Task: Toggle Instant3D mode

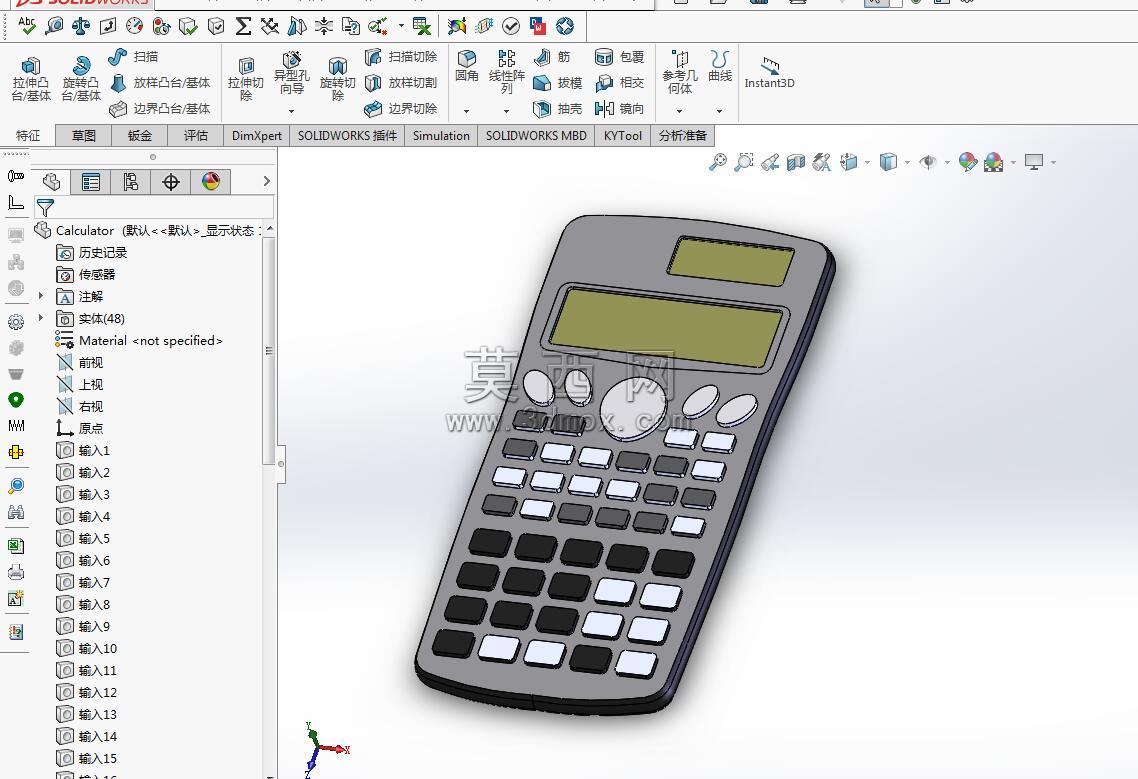Action: click(769, 73)
